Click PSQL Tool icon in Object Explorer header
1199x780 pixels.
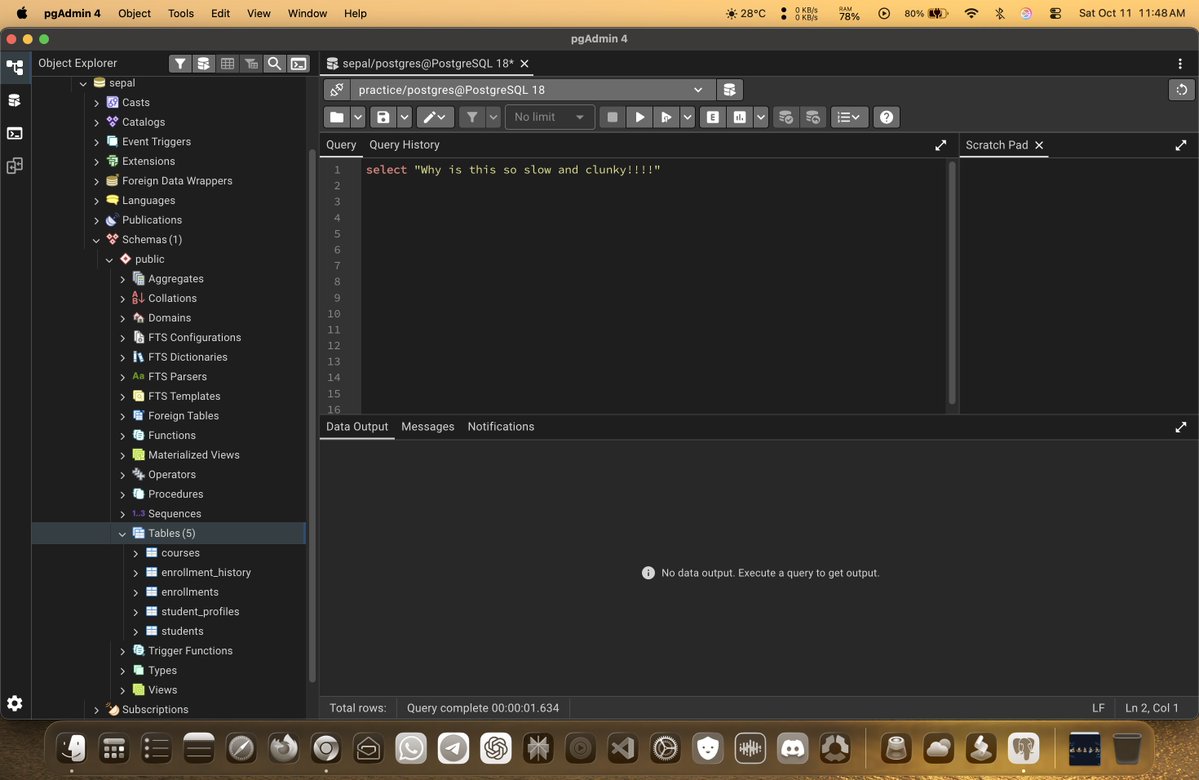298,63
